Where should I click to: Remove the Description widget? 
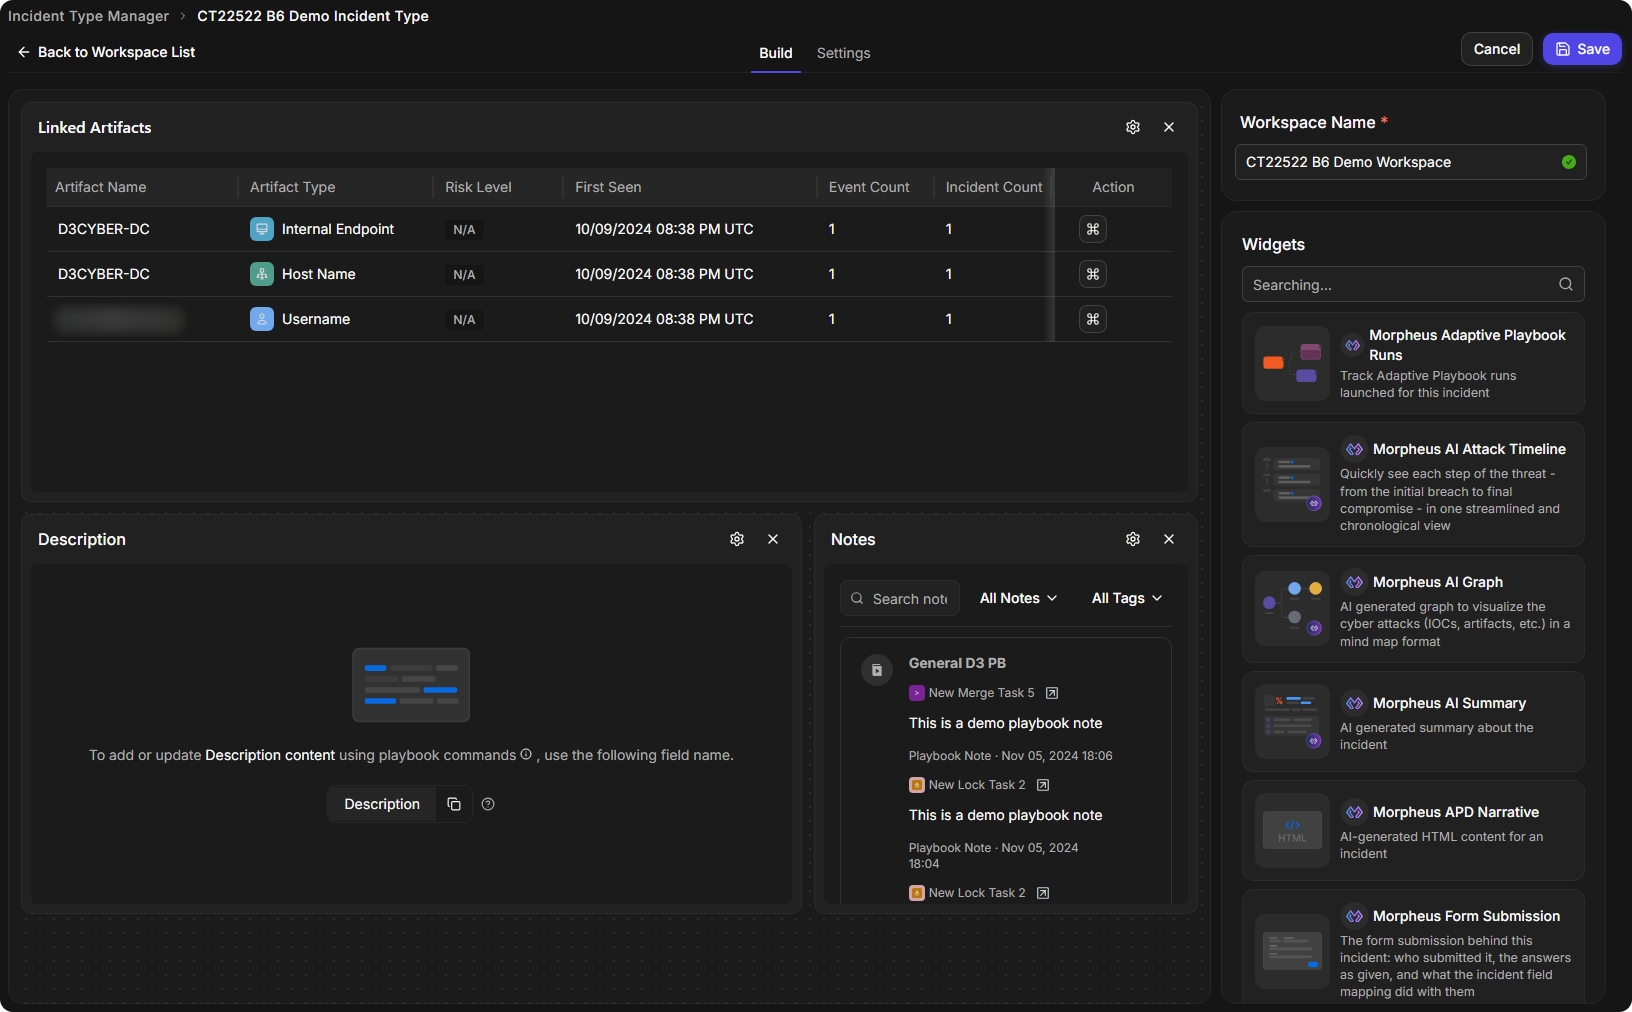coord(773,539)
